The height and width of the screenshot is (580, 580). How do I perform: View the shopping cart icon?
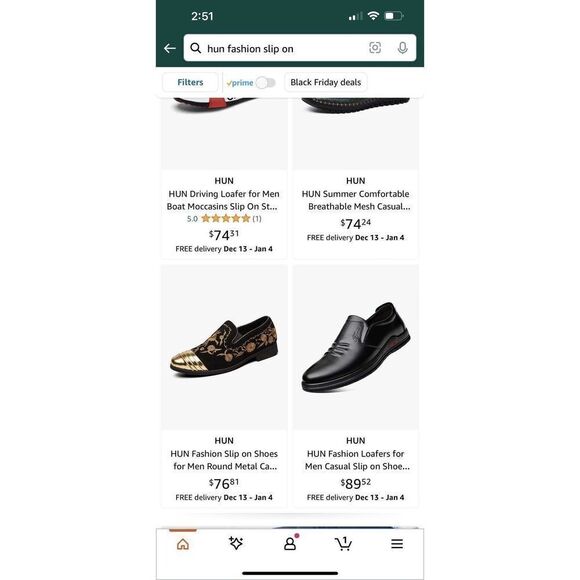point(343,543)
